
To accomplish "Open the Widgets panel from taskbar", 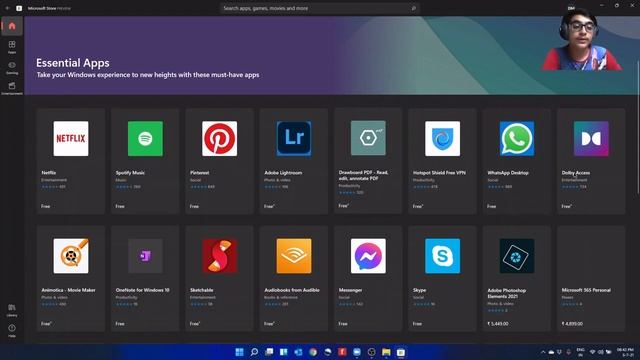I will (283, 352).
